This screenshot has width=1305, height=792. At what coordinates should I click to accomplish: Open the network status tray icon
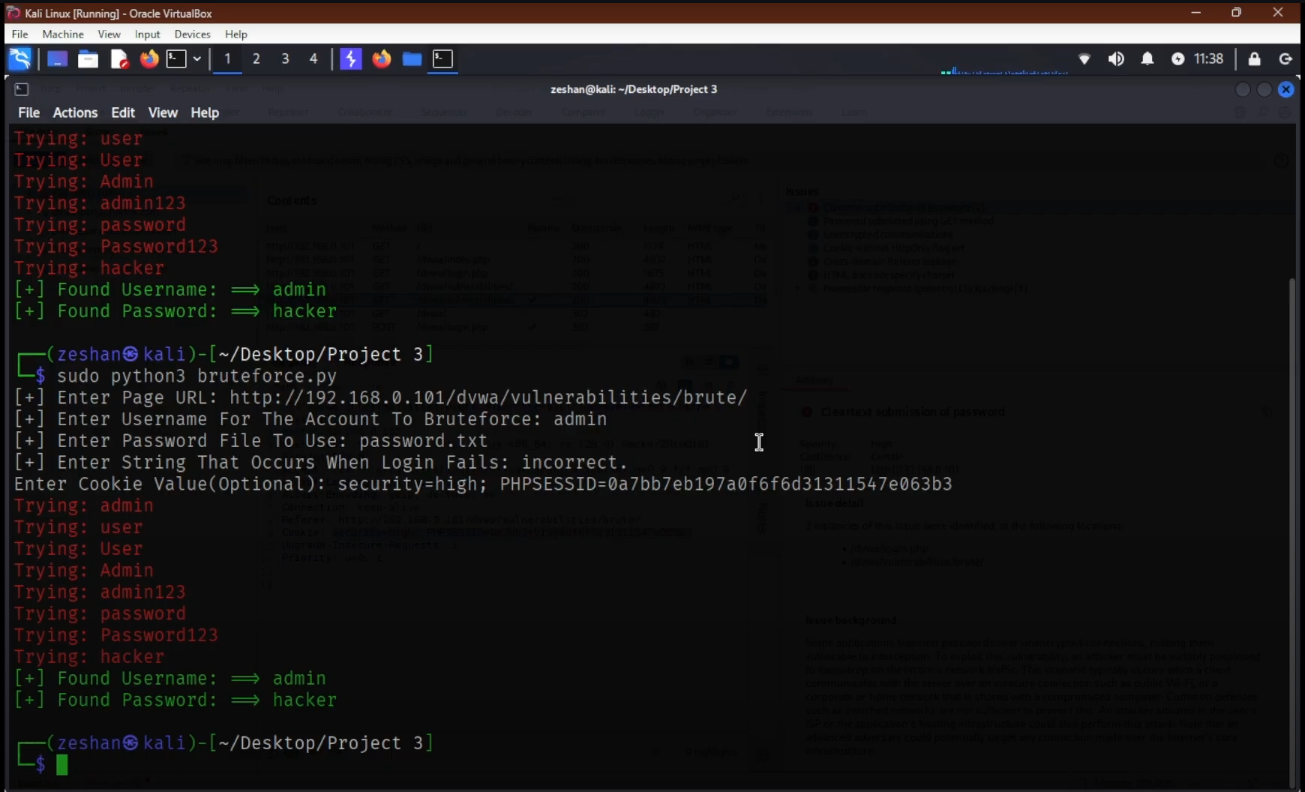tap(1084, 59)
